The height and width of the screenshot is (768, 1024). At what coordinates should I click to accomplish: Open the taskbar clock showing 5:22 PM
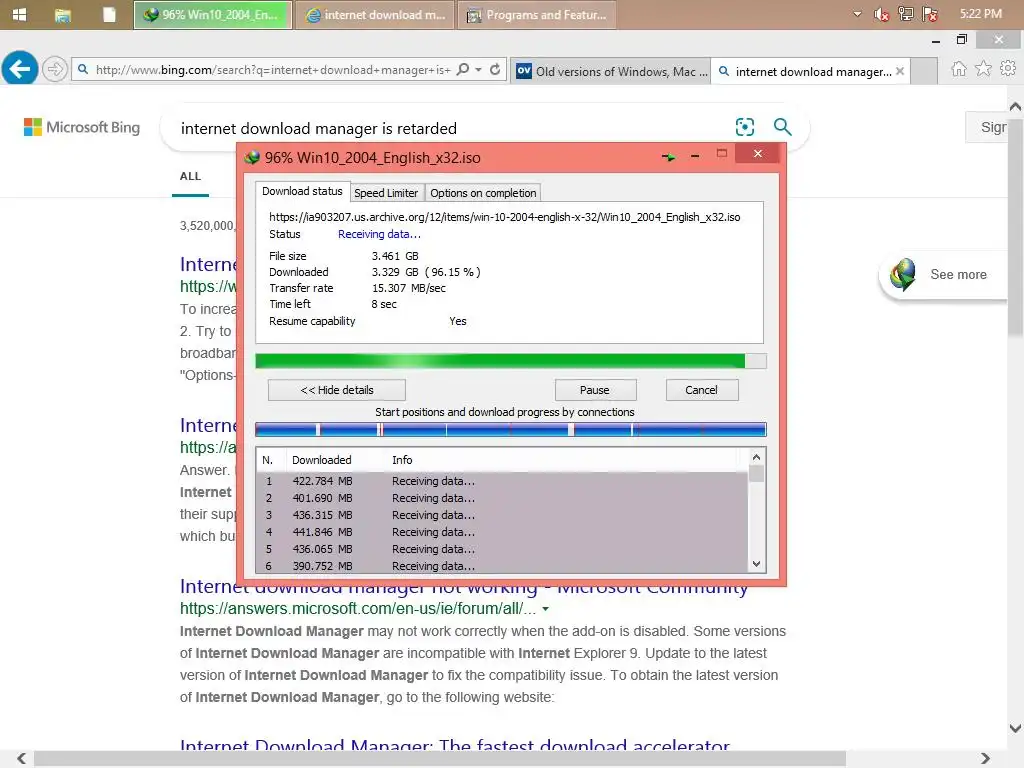980,14
